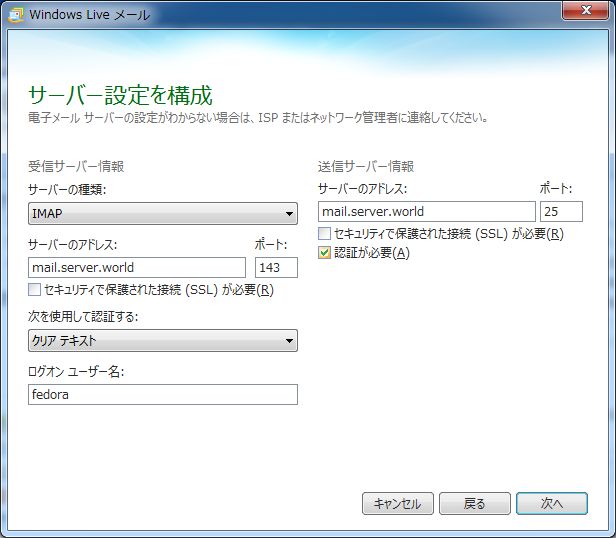616x538 pixels.
Task: Click the 受信サーバー情報 section label
Action: [x=76, y=166]
